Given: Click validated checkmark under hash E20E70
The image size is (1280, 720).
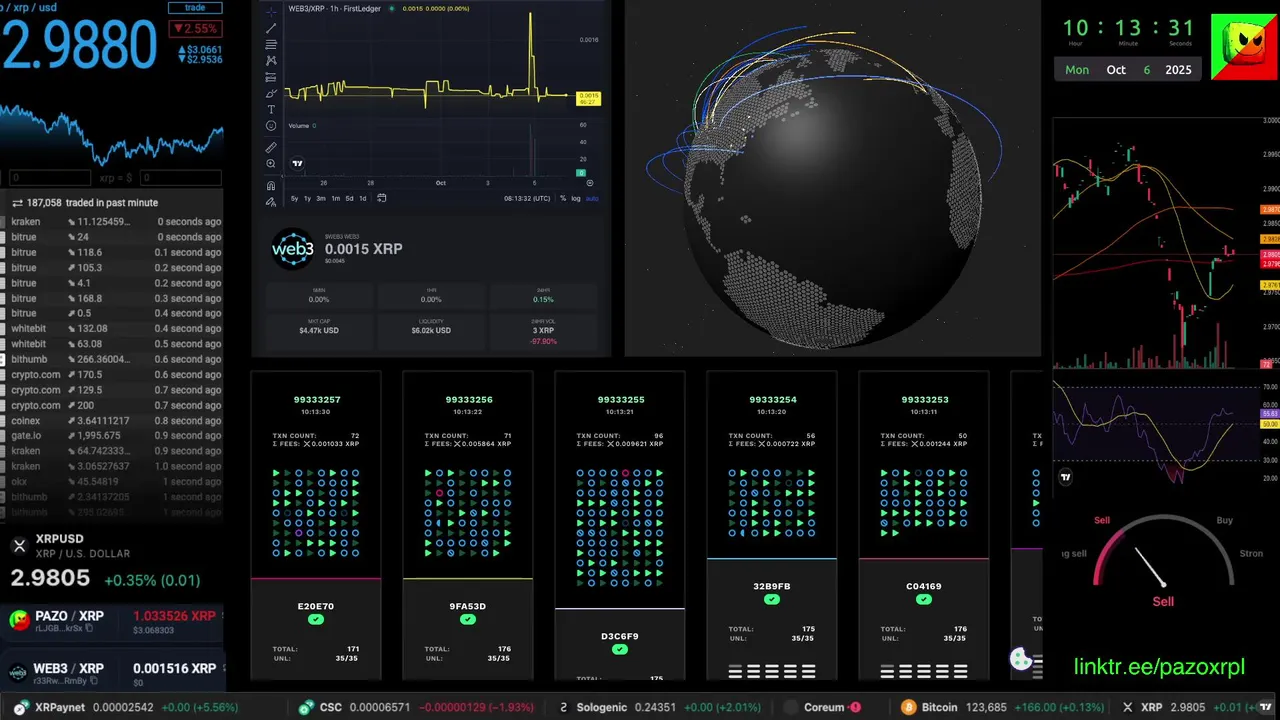Looking at the screenshot, I should coord(316,620).
